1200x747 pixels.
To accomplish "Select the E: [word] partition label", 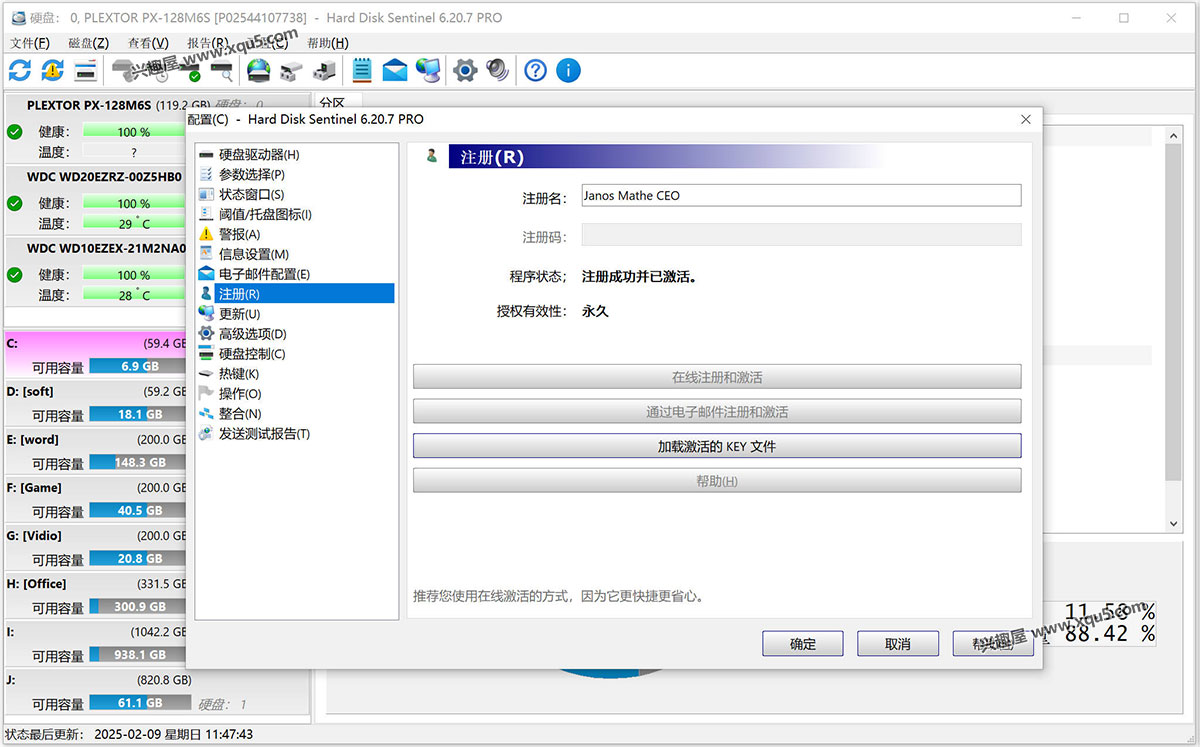I will click(x=32, y=440).
